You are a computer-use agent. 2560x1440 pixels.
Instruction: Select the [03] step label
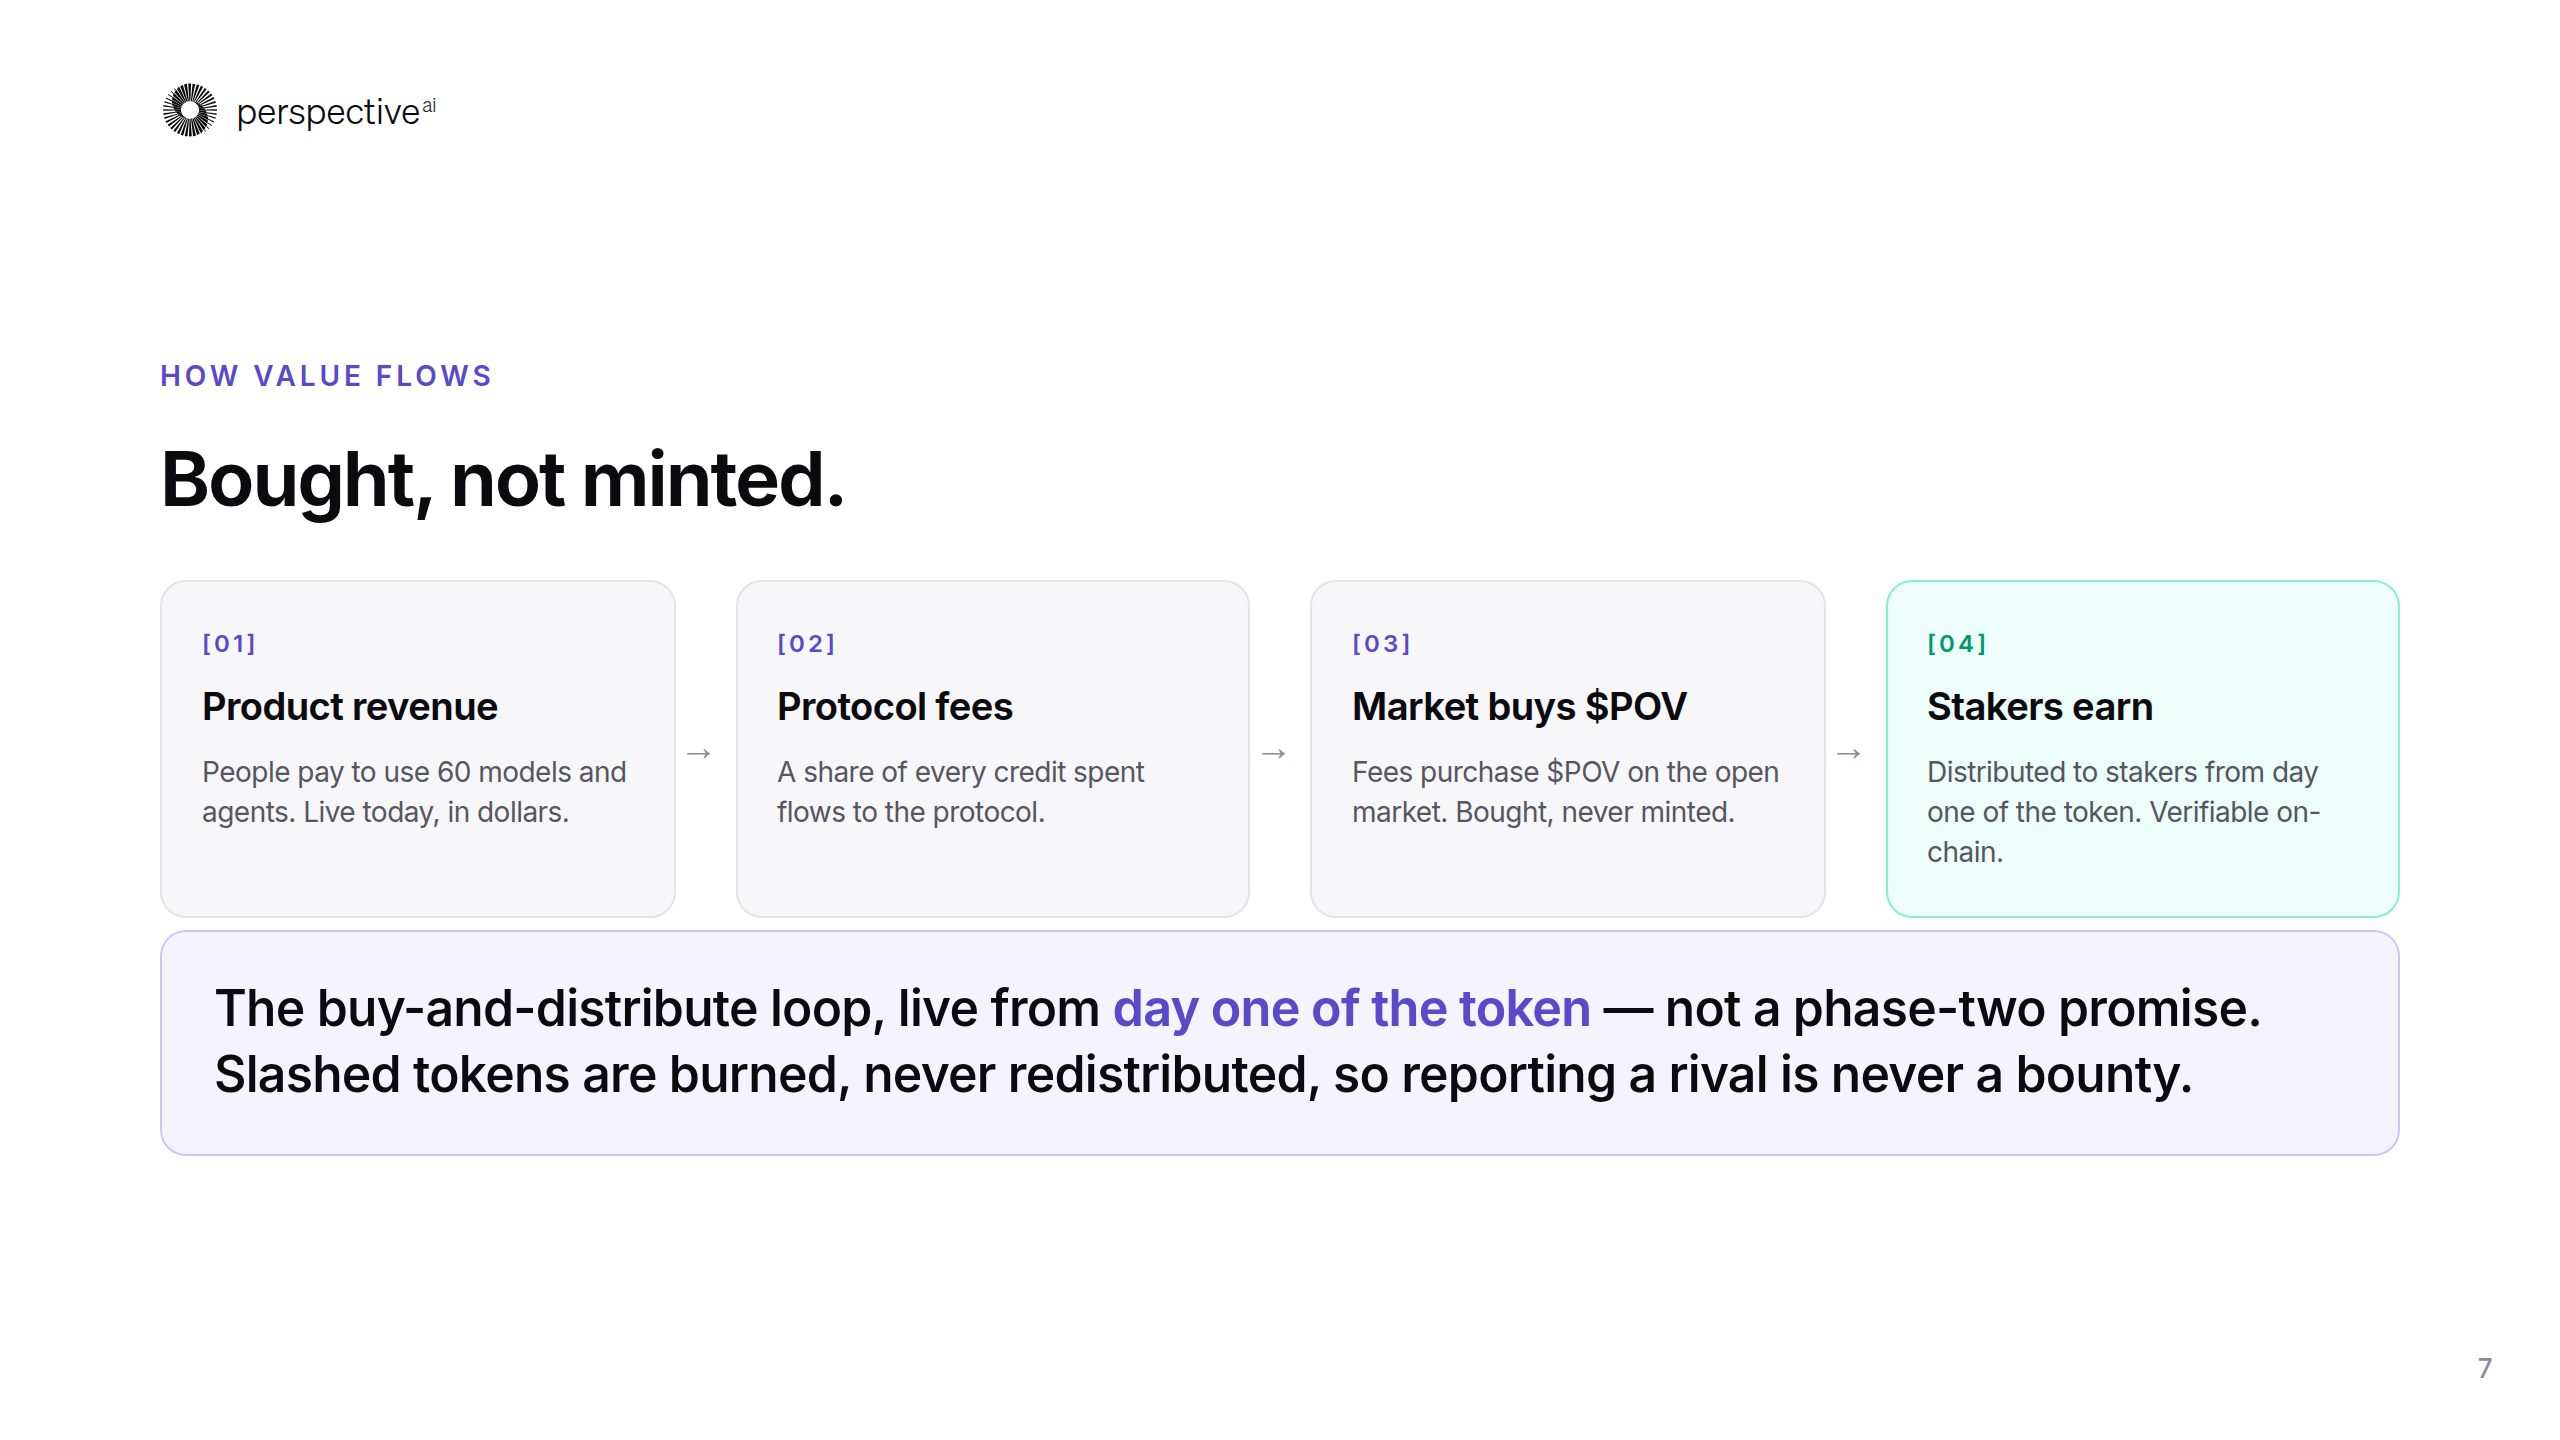coord(1381,643)
